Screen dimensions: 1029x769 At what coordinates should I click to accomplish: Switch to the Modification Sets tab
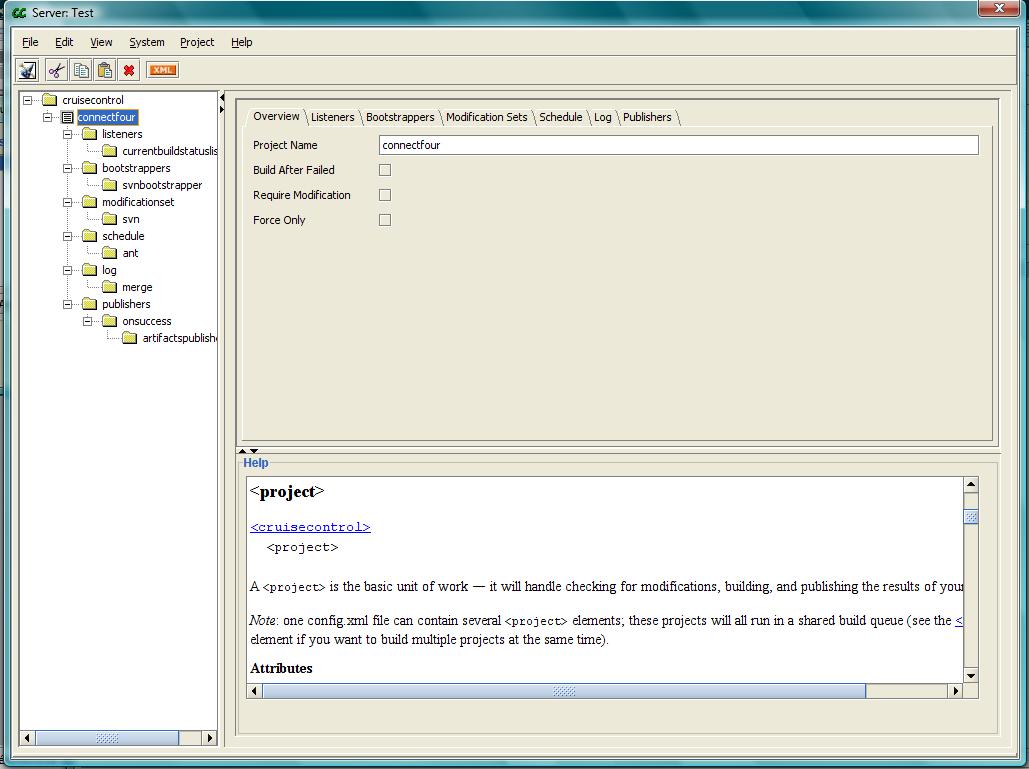click(486, 117)
